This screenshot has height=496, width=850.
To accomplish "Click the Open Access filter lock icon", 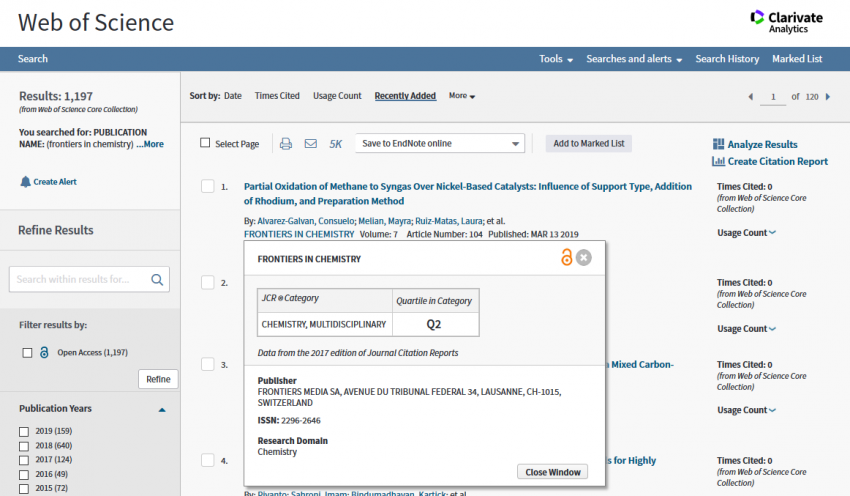I will point(44,353).
